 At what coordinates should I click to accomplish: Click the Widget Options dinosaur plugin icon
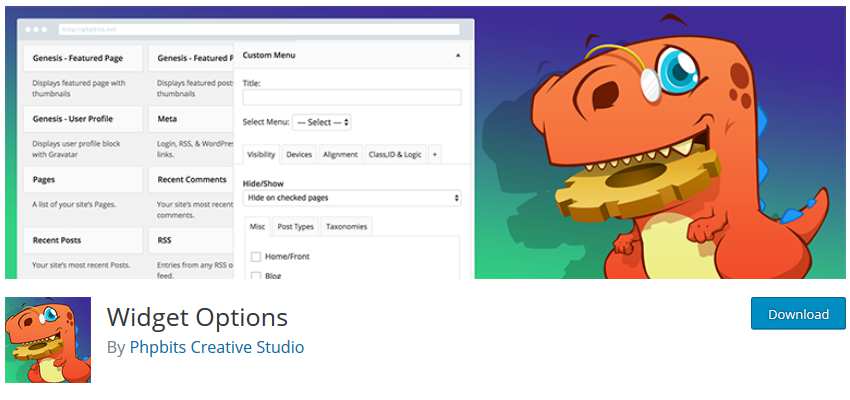pyautogui.click(x=48, y=340)
